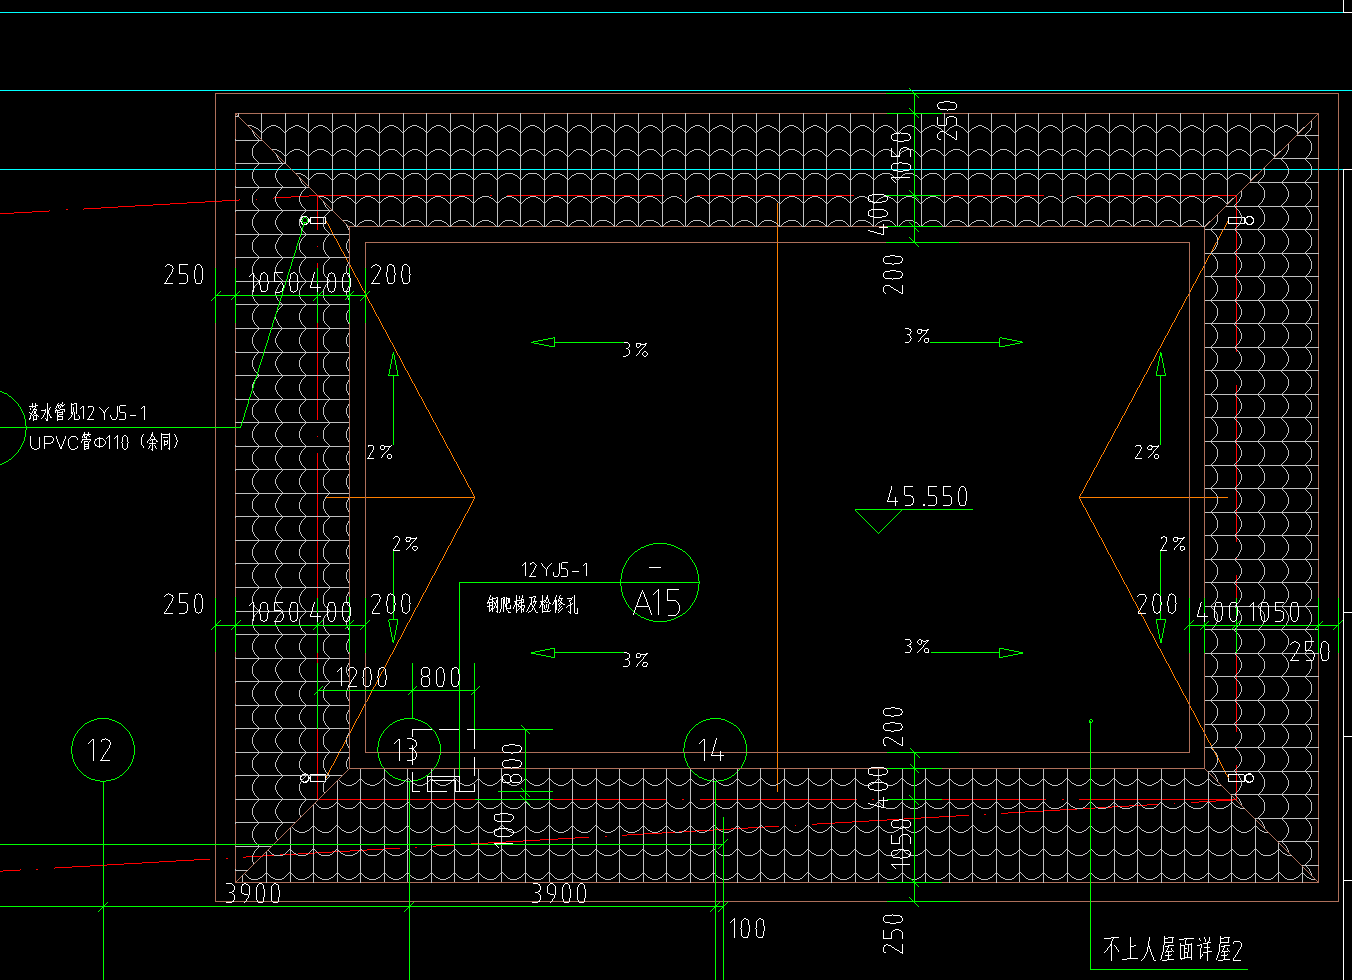Click the lower-right 3% slope label

[917, 647]
